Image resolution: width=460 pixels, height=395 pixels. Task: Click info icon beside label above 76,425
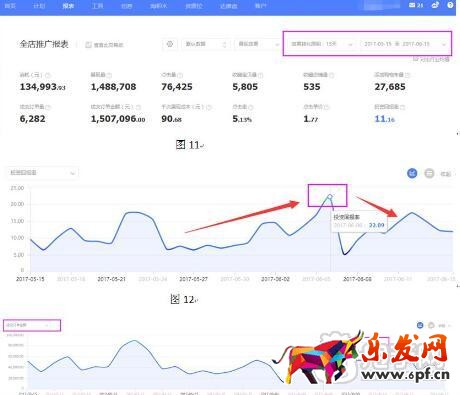tap(180, 75)
